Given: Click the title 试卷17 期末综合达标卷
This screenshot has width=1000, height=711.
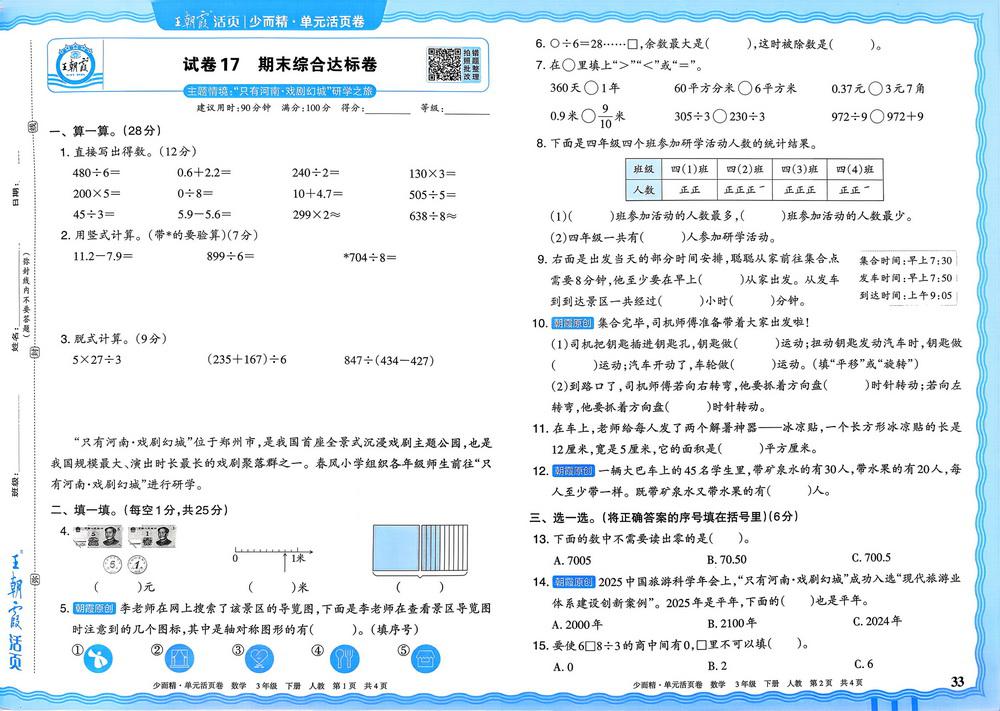Looking at the screenshot, I should point(280,64).
